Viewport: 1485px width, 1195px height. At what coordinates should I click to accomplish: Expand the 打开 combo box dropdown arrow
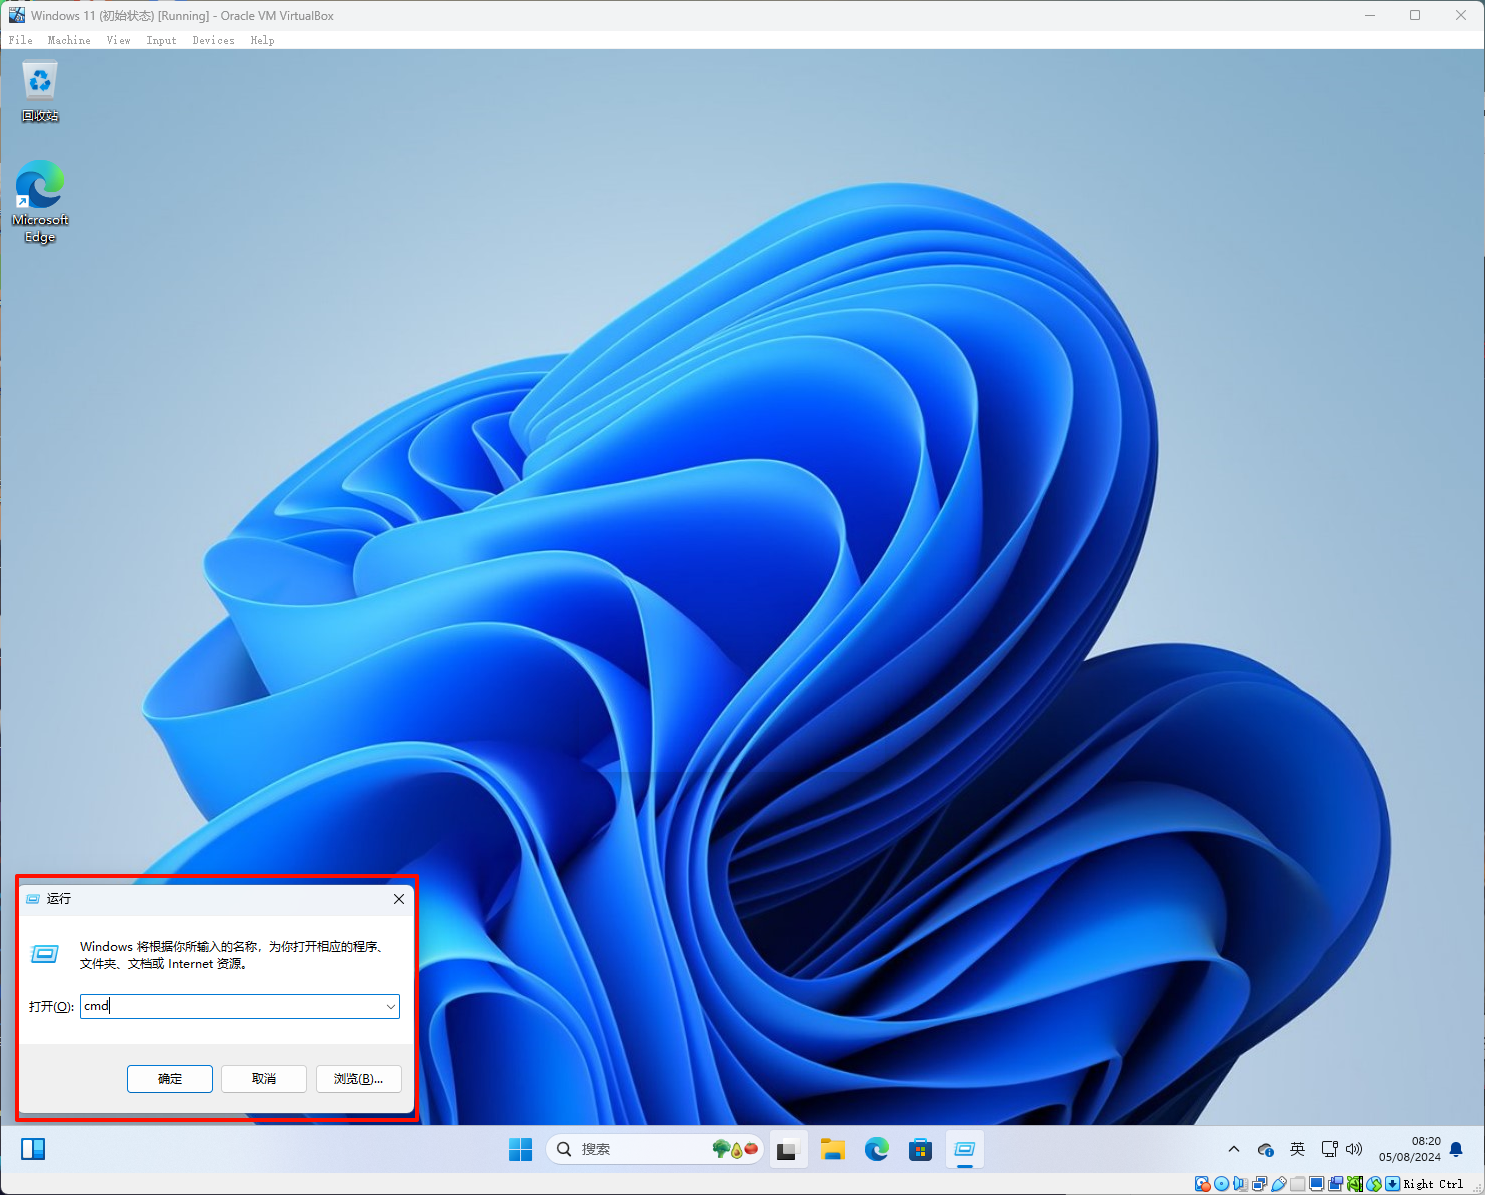pyautogui.click(x=390, y=1006)
